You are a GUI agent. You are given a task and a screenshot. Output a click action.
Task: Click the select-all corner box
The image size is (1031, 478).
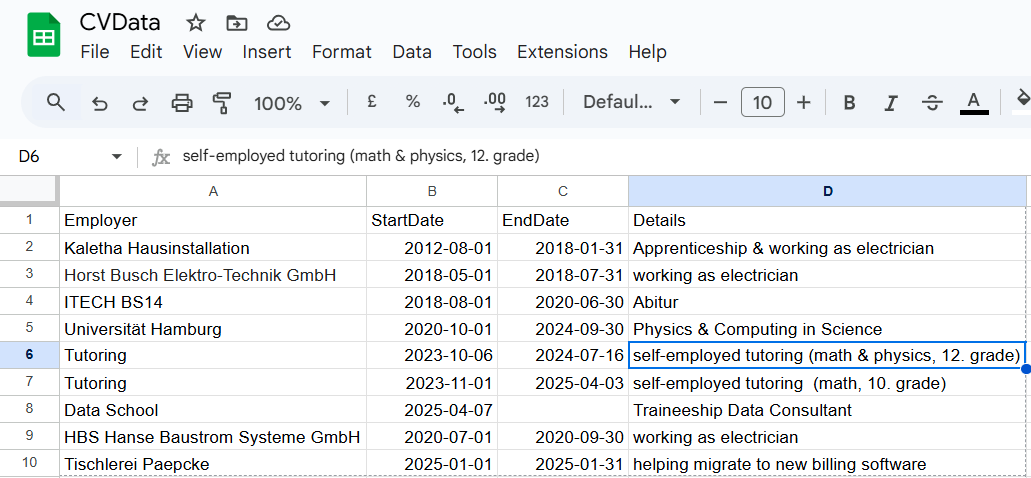tap(29, 190)
